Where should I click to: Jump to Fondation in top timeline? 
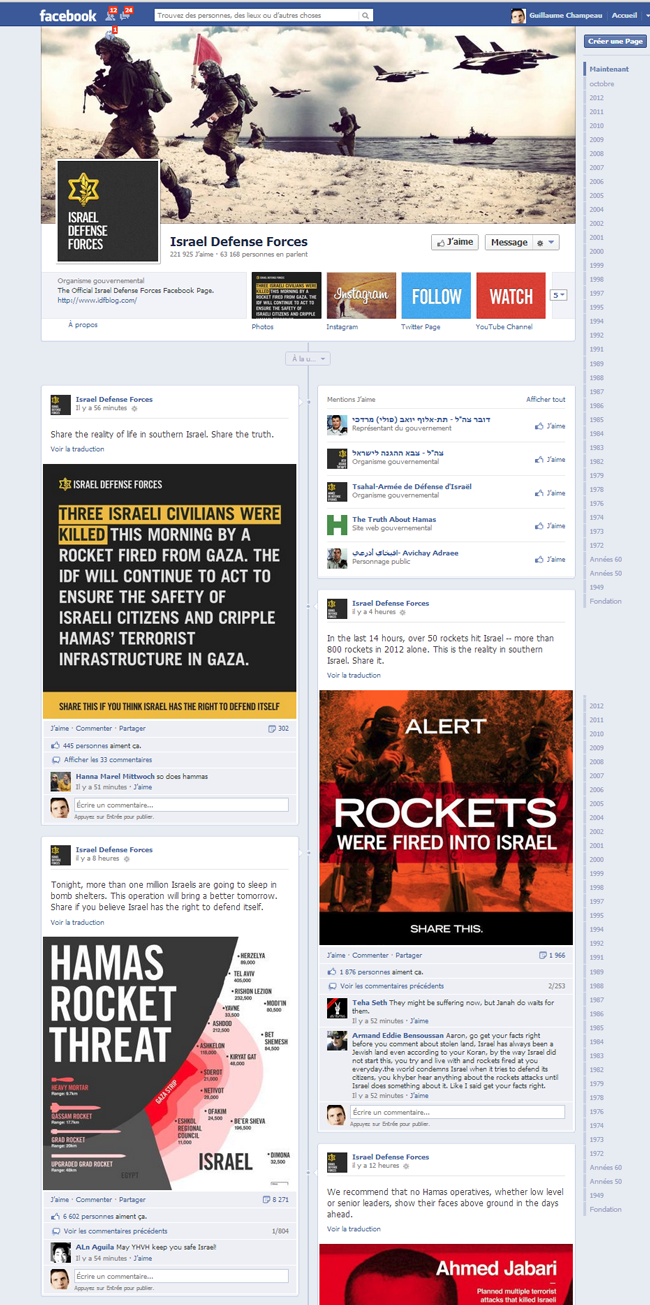[x=605, y=601]
